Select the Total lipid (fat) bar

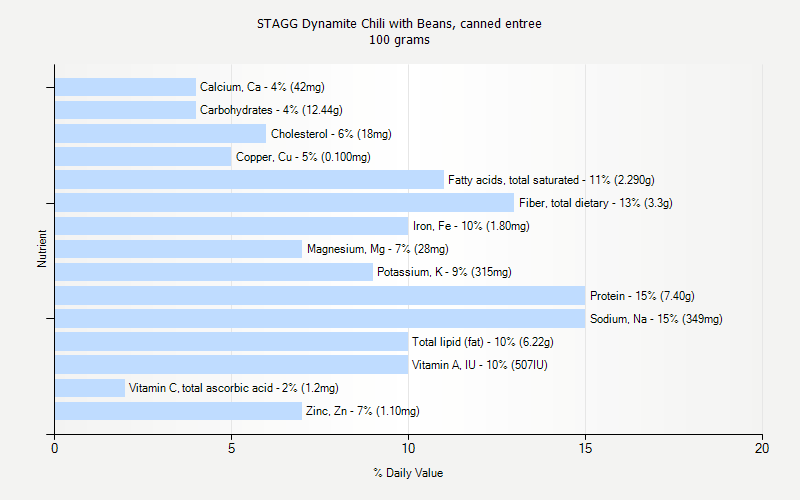[x=232, y=341]
